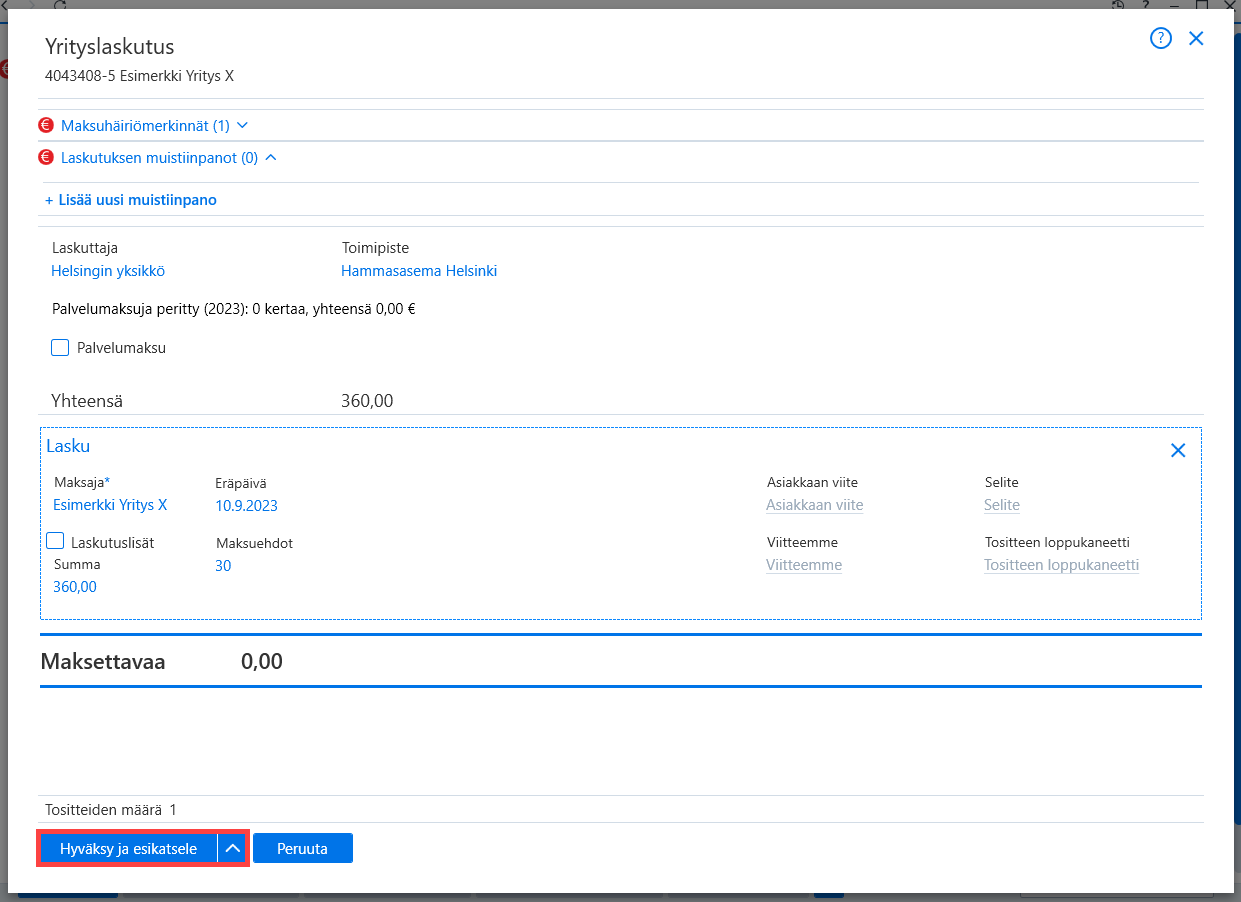Open the arrow menu next to Hyväksy ja esikatsele
The width and height of the screenshot is (1241, 902).
(232, 848)
